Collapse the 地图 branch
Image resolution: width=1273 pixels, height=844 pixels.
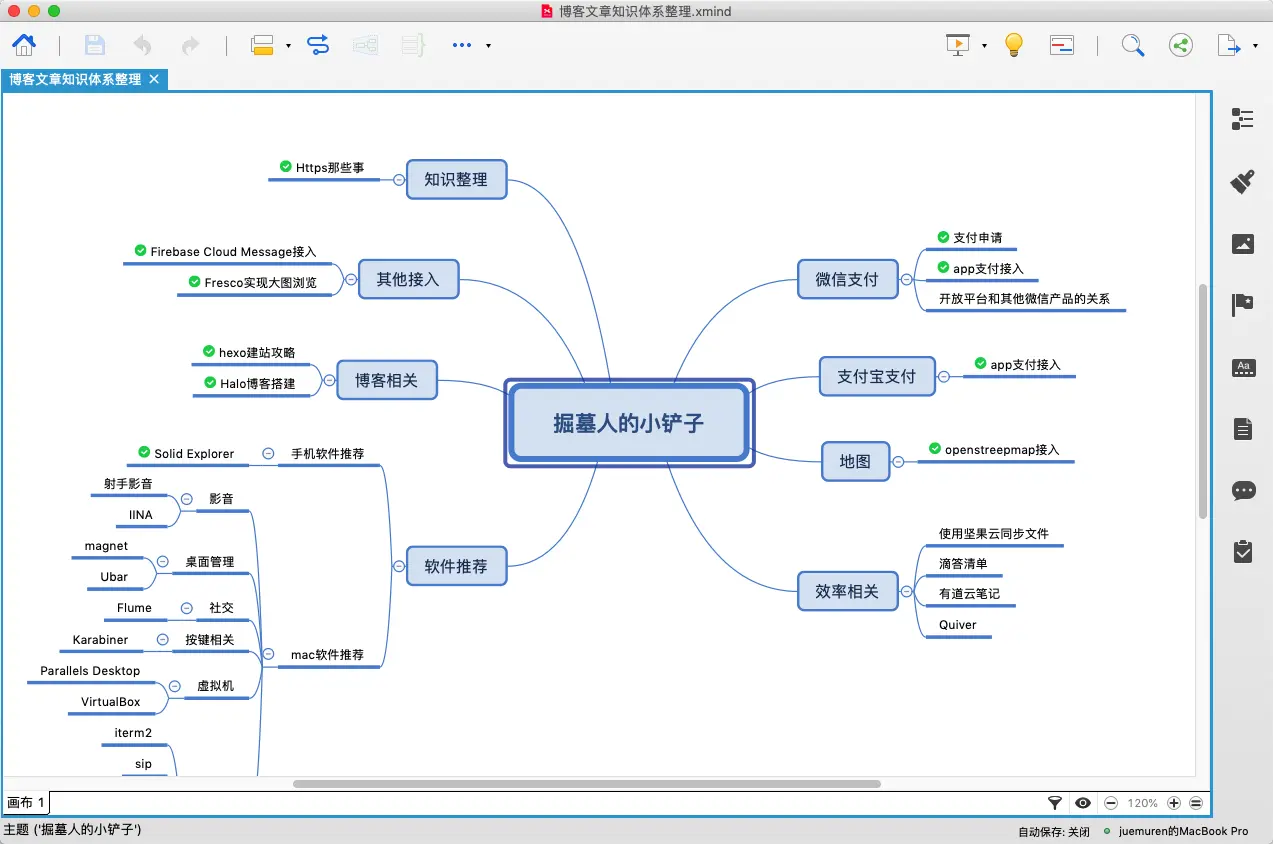pyautogui.click(x=898, y=462)
